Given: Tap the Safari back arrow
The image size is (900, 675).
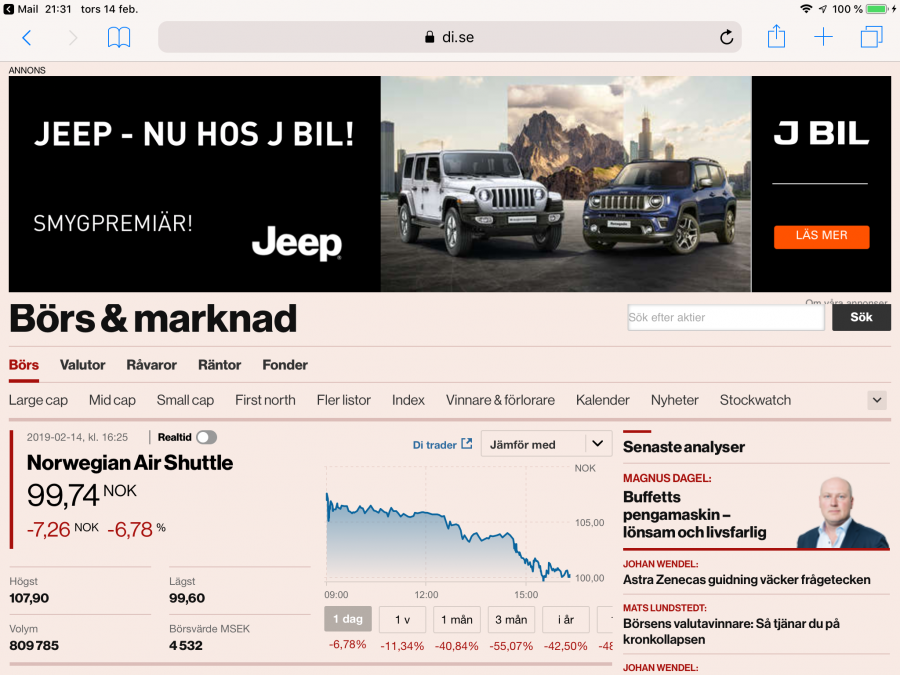Looking at the screenshot, I should (27, 38).
